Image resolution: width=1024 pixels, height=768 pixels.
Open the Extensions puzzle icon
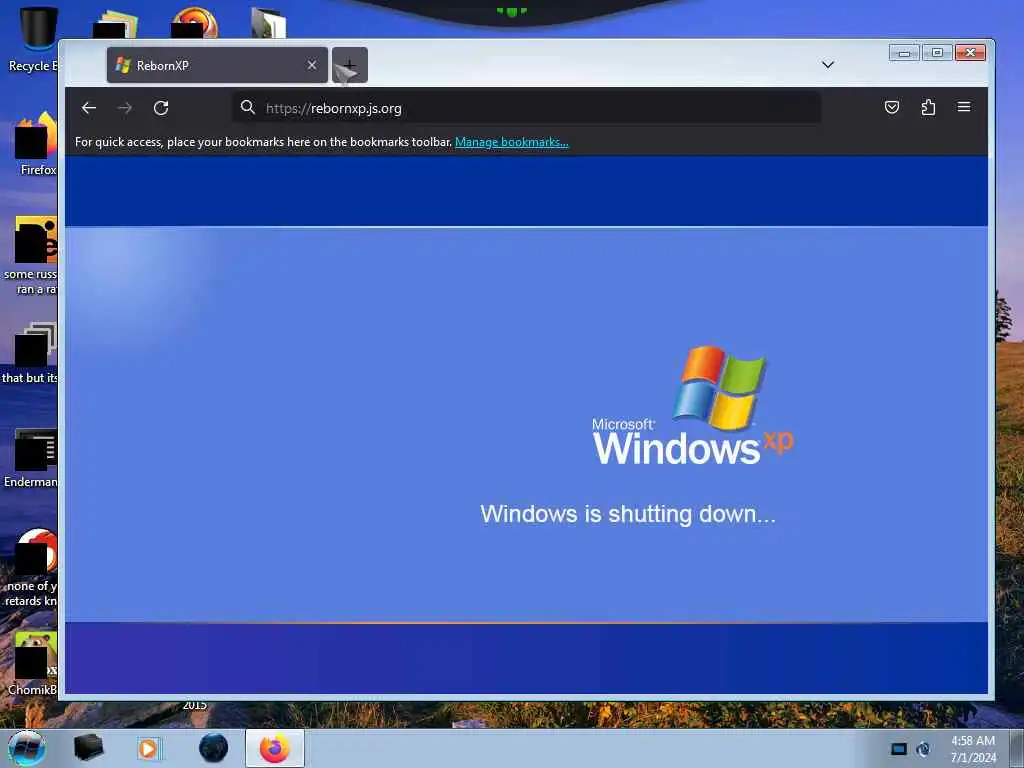click(928, 107)
